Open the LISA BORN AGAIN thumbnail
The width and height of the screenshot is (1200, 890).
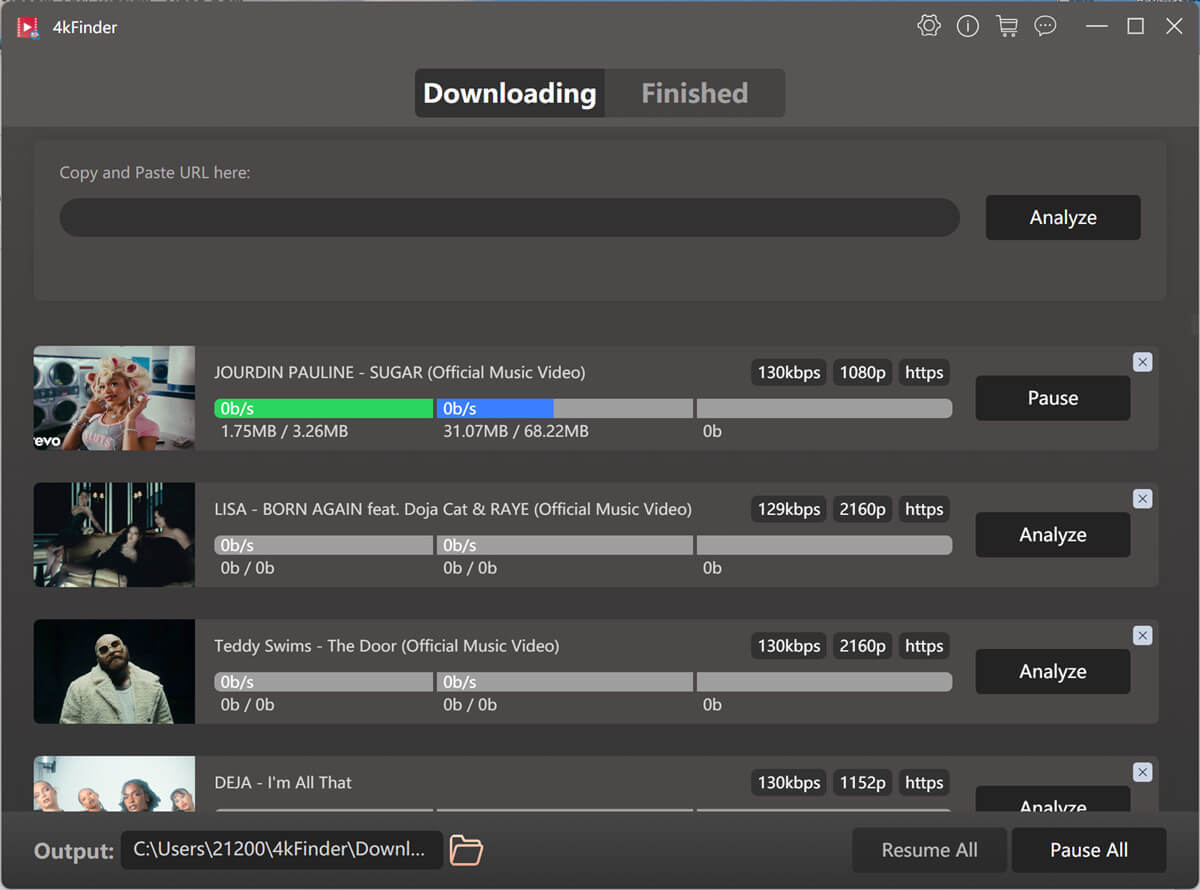[x=114, y=535]
